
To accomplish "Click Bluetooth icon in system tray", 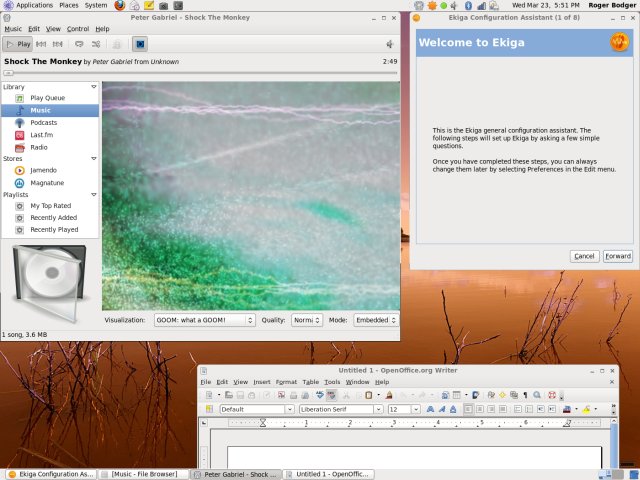I will point(468,5).
